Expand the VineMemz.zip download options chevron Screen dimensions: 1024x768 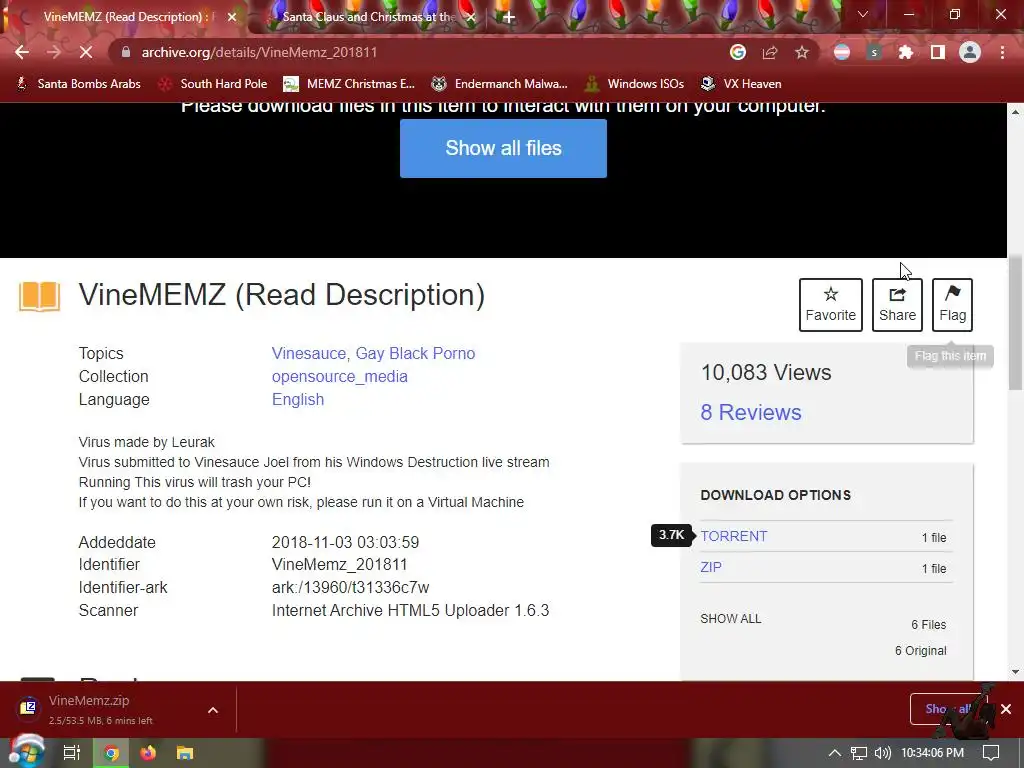pos(213,710)
